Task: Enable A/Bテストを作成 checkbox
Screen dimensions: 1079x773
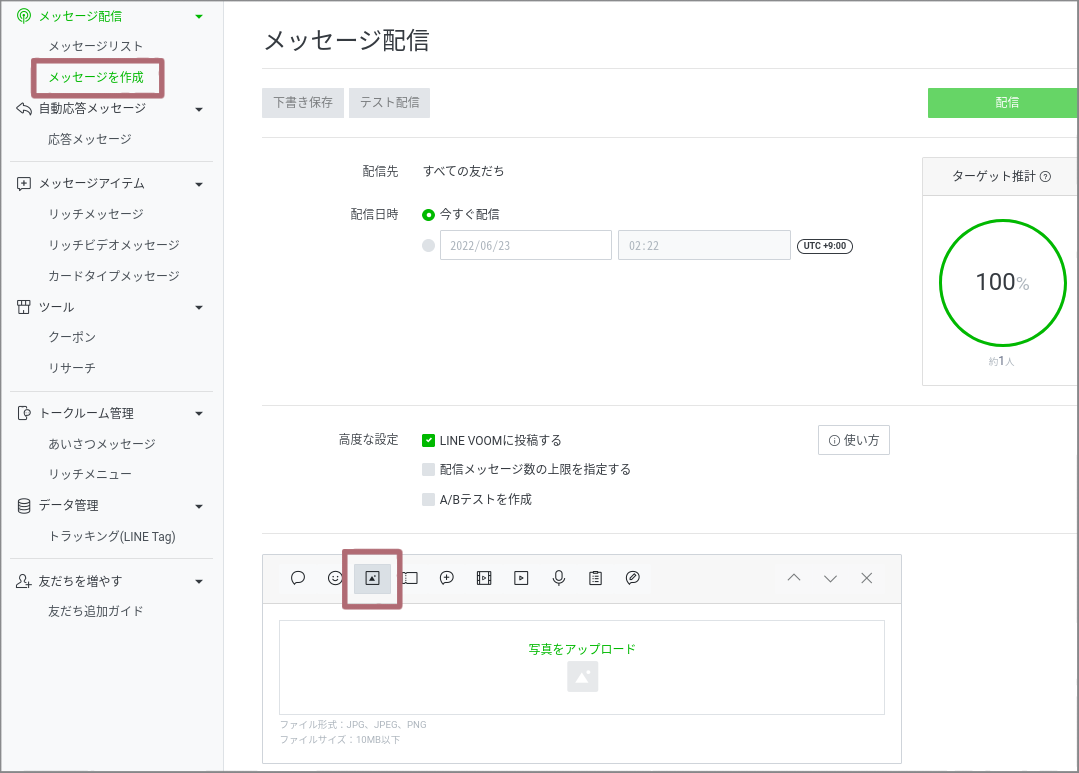Action: tap(429, 499)
